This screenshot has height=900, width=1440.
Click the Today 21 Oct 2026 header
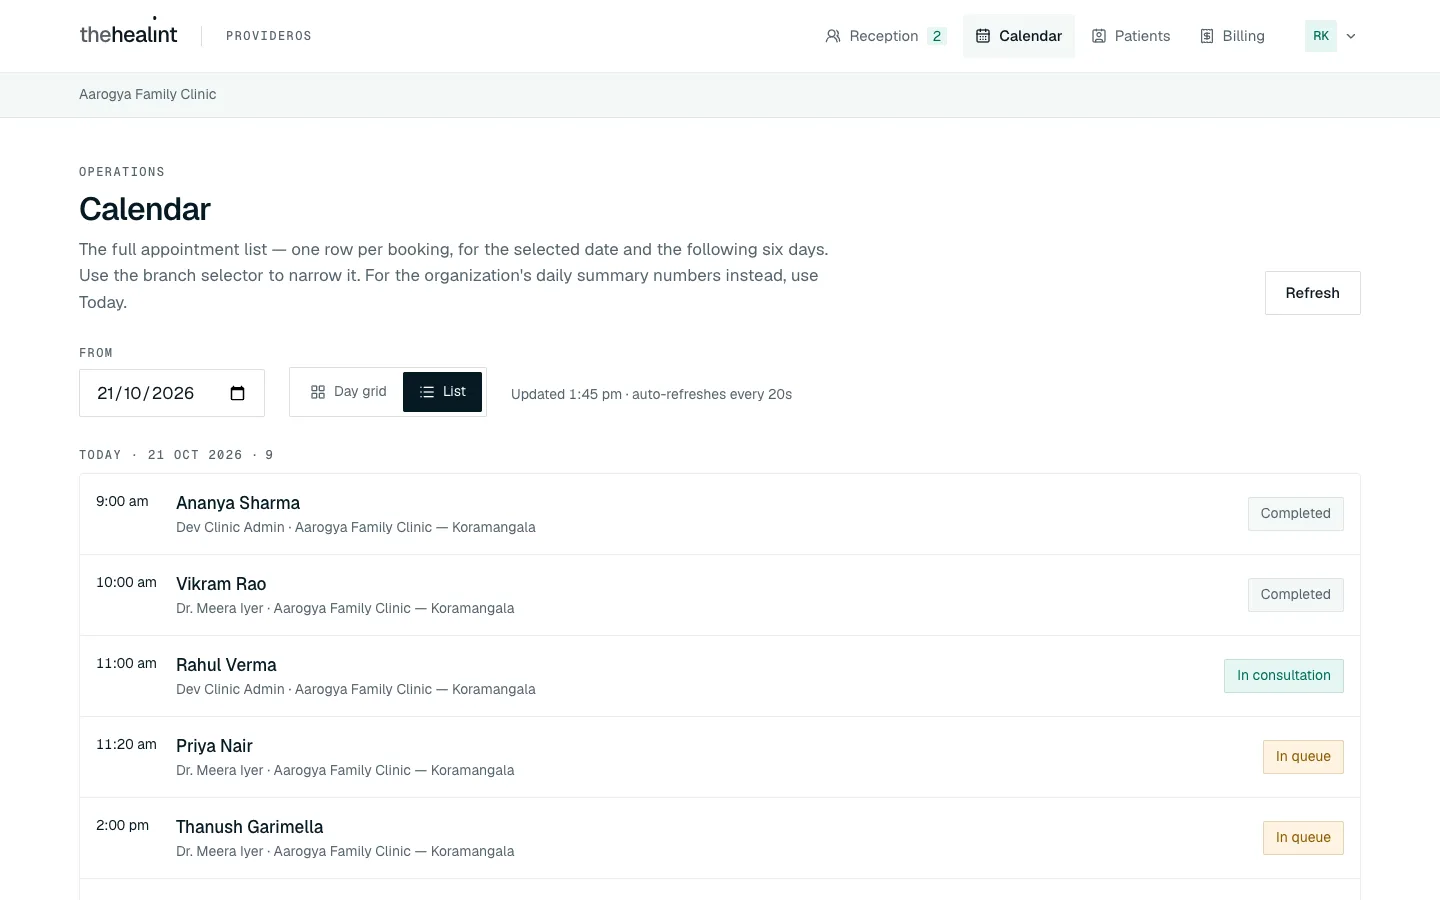[x=176, y=455]
